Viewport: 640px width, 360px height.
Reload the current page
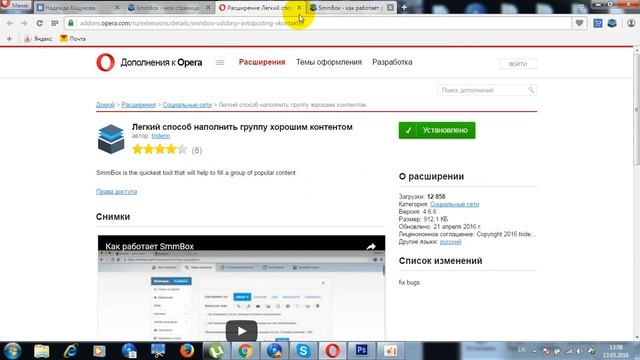(40, 23)
